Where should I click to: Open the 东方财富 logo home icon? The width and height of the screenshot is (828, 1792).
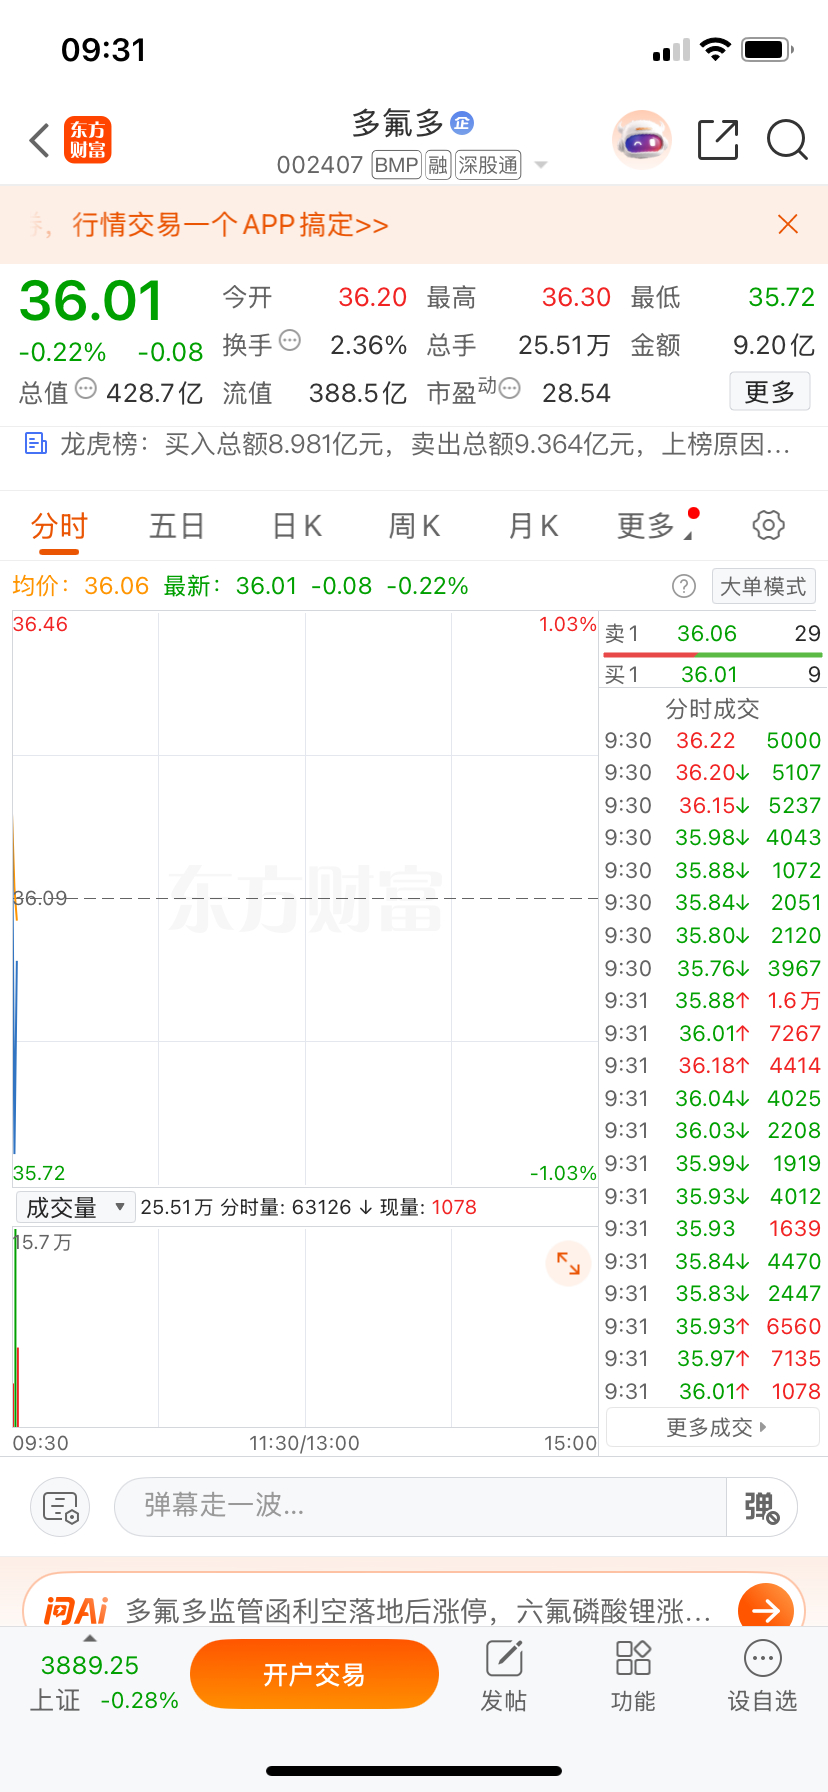point(88,140)
